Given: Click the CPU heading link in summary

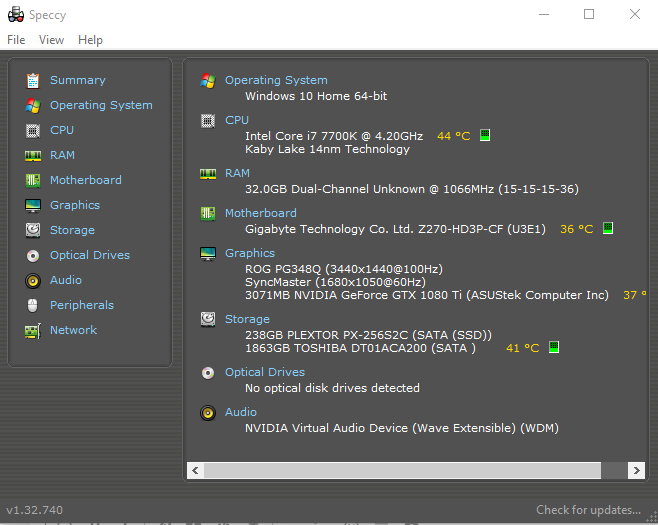Looking at the screenshot, I should tap(237, 120).
